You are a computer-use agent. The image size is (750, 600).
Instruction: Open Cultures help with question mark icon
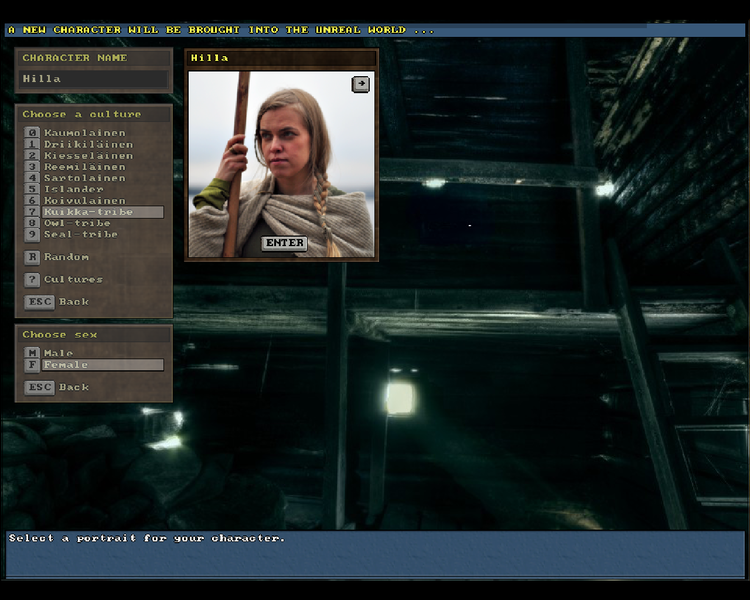pos(33,280)
